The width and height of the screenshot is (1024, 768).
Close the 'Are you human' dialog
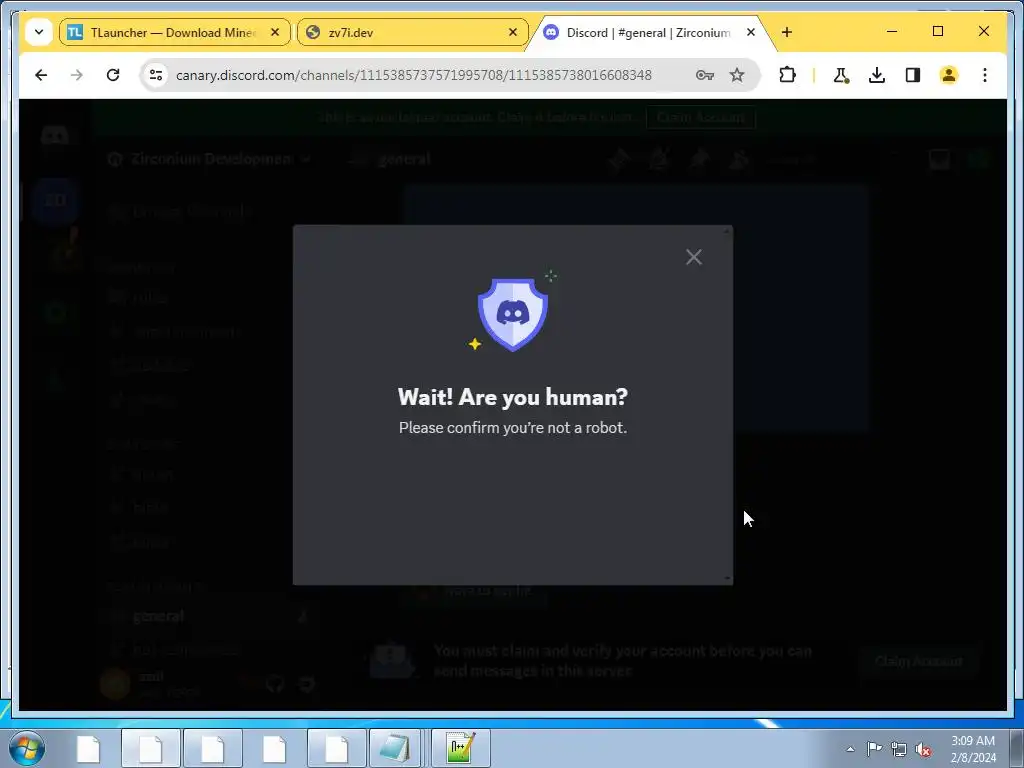pyautogui.click(x=694, y=257)
